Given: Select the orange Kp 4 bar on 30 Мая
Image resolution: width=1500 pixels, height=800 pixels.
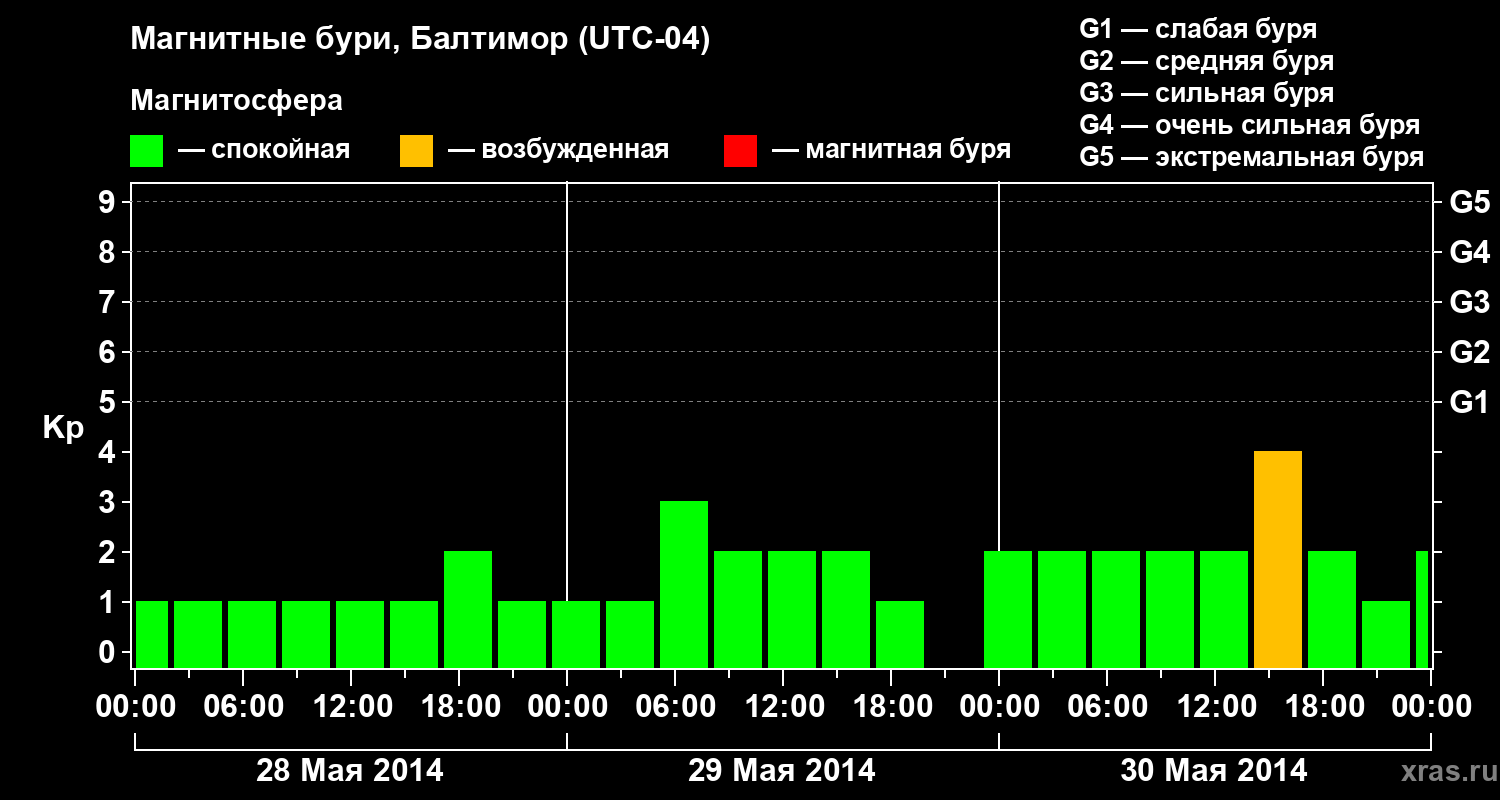Looking at the screenshot, I should click(x=1278, y=559).
